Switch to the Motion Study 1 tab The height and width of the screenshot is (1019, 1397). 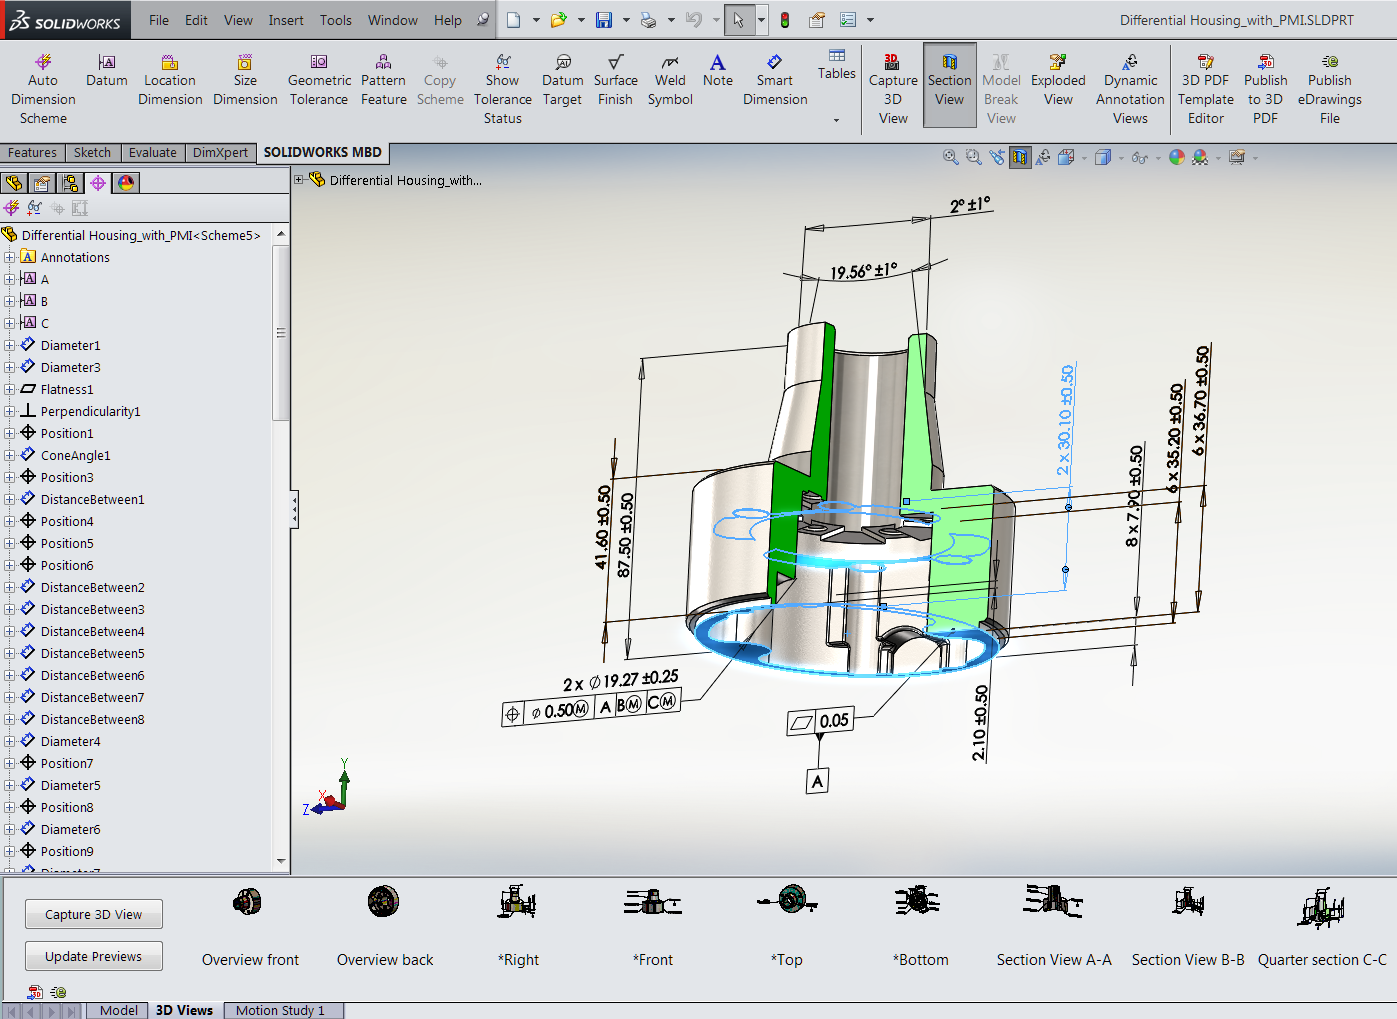pos(283,1010)
